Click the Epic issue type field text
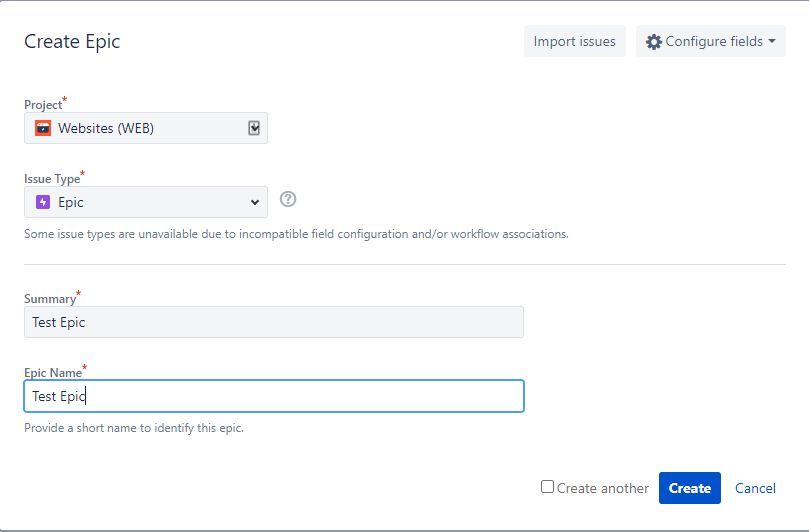The image size is (809, 532). click(71, 202)
